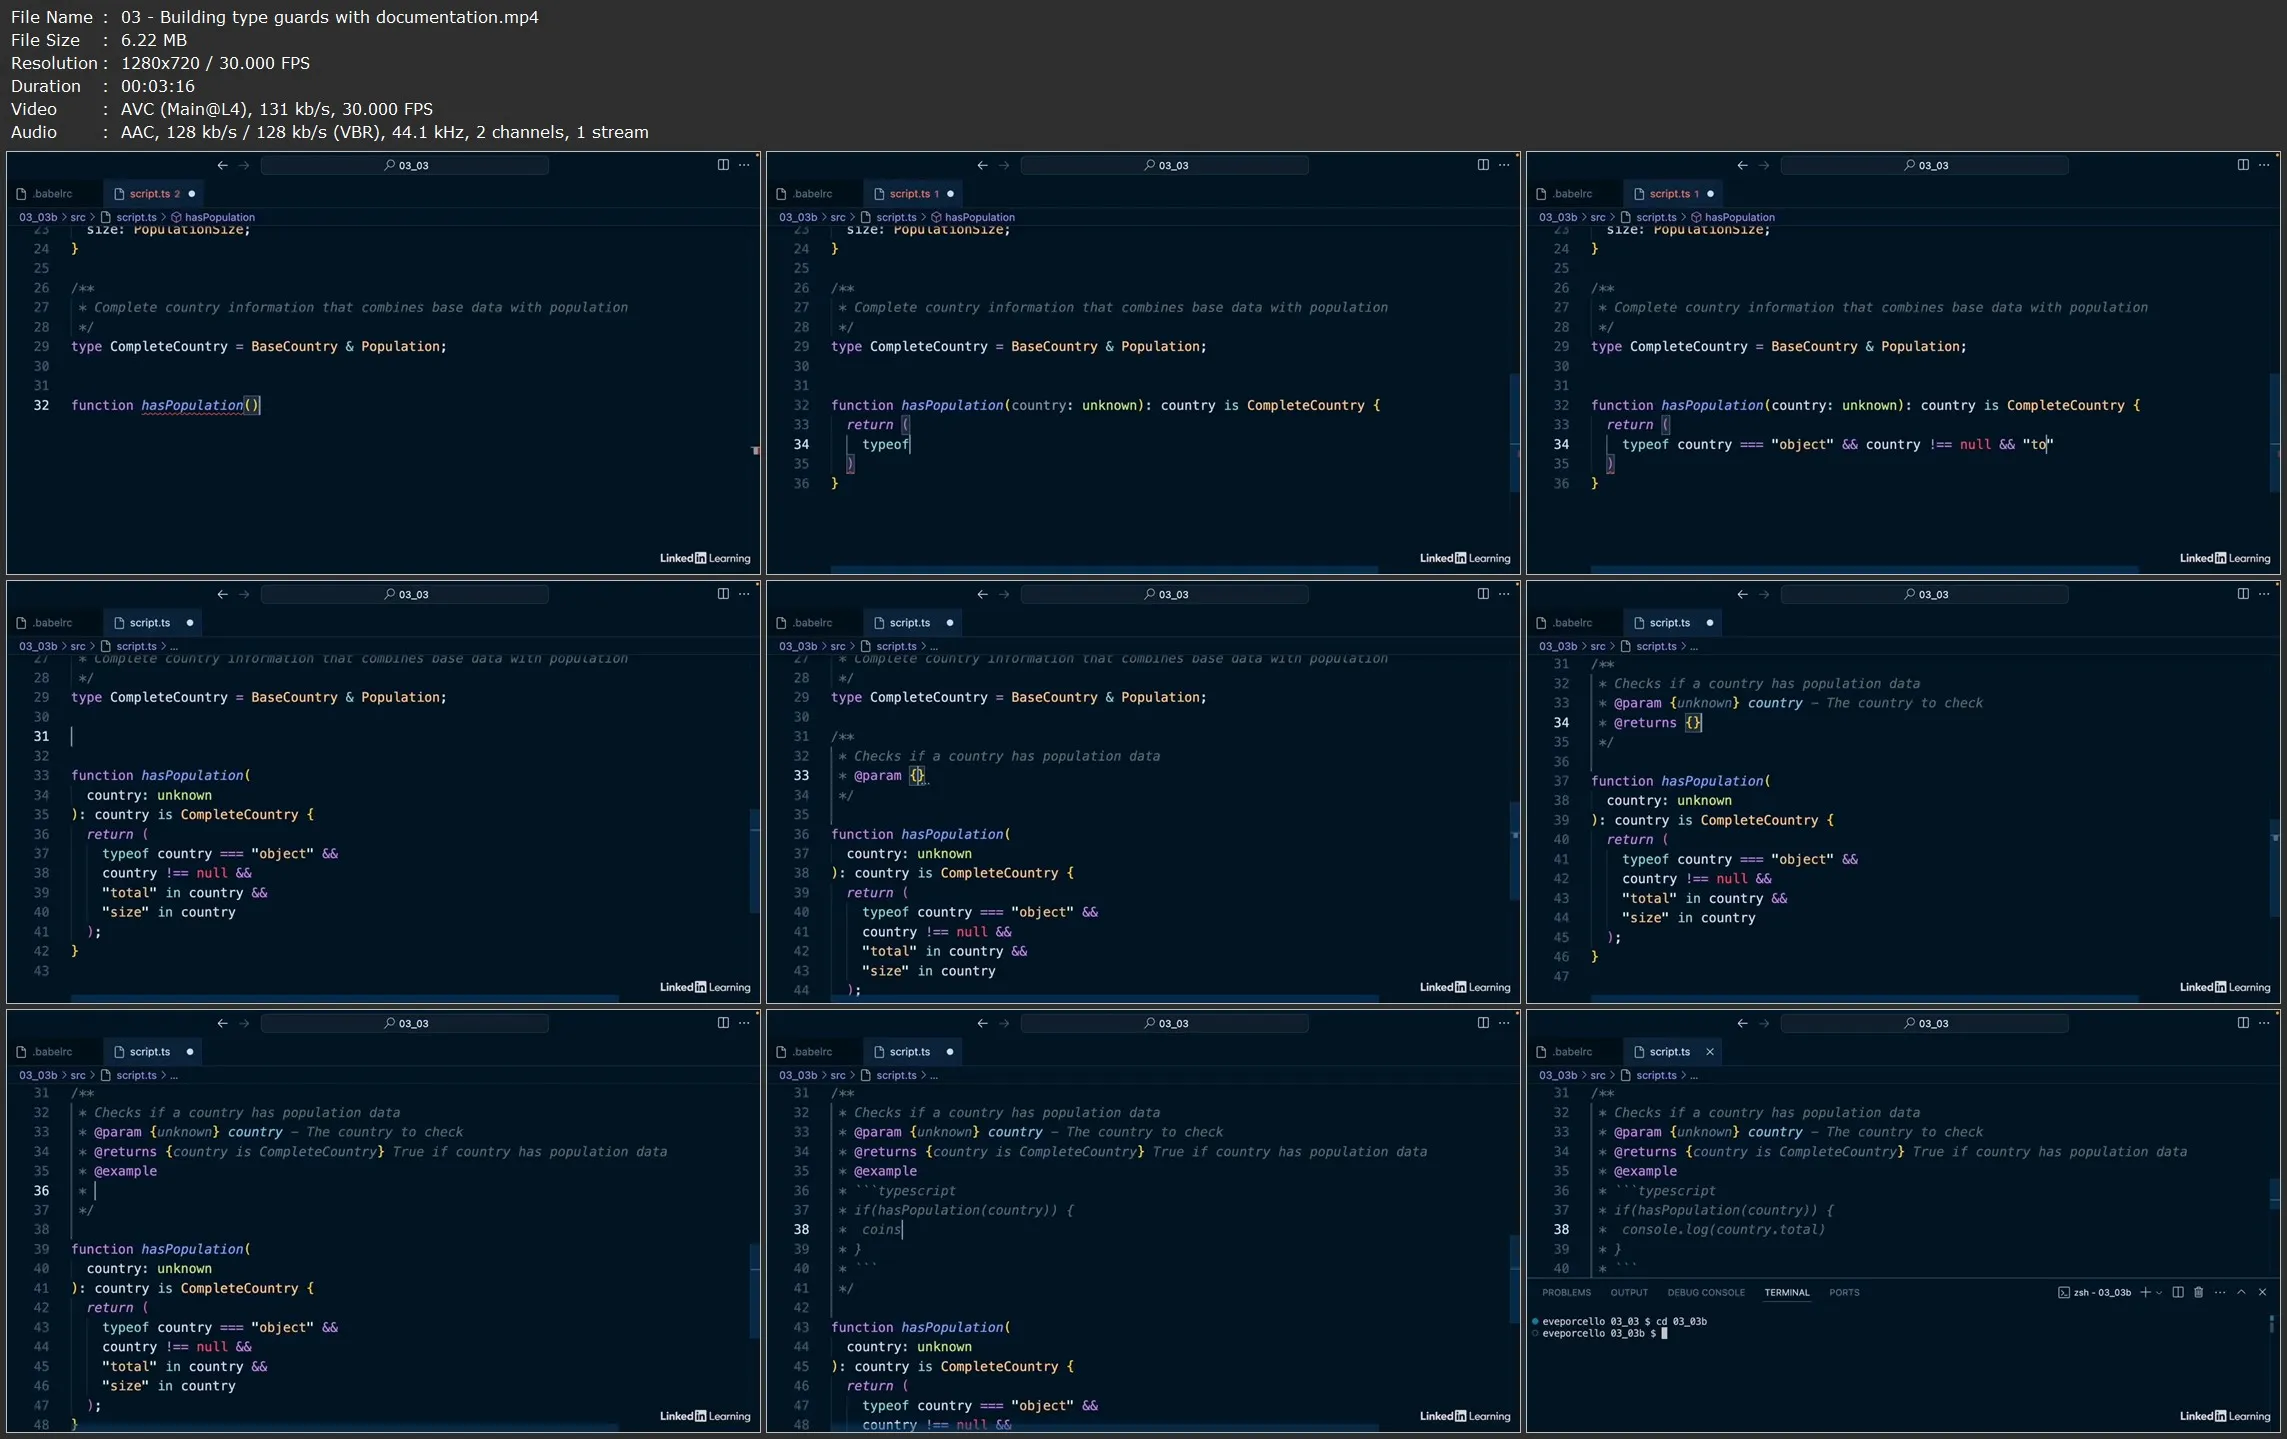Screen dimensions: 2287x1439
Task: Click terminal line 'cd 03_03b'
Action: click(1624, 1321)
